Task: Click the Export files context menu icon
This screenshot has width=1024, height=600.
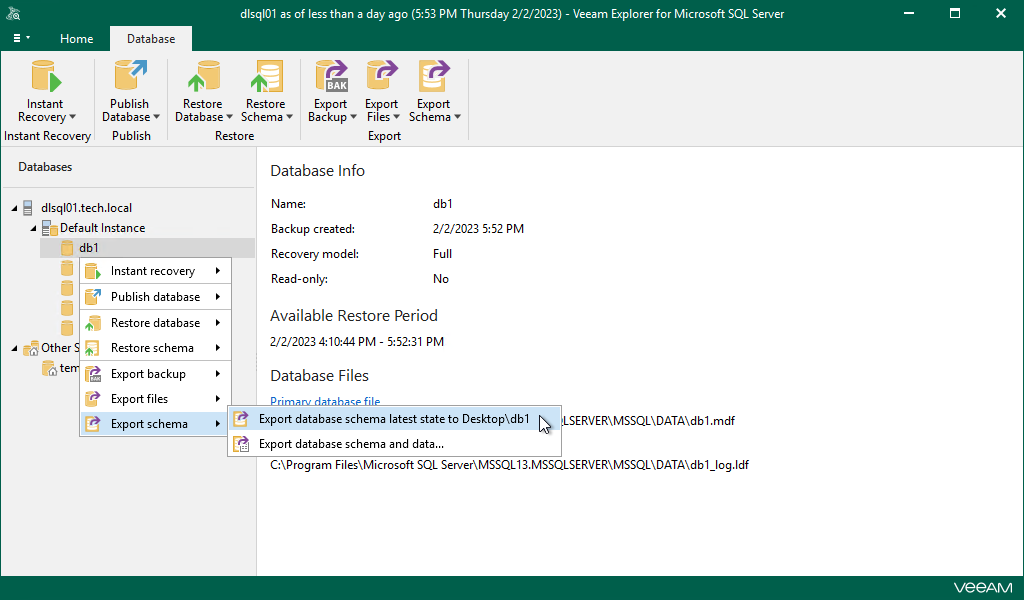Action: (93, 399)
